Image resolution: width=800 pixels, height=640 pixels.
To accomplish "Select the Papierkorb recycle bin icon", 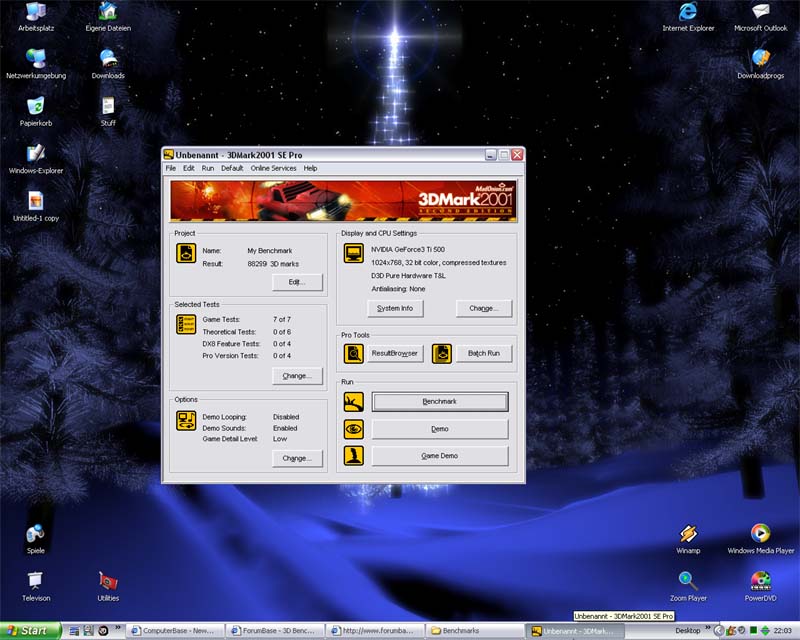I will (36, 112).
